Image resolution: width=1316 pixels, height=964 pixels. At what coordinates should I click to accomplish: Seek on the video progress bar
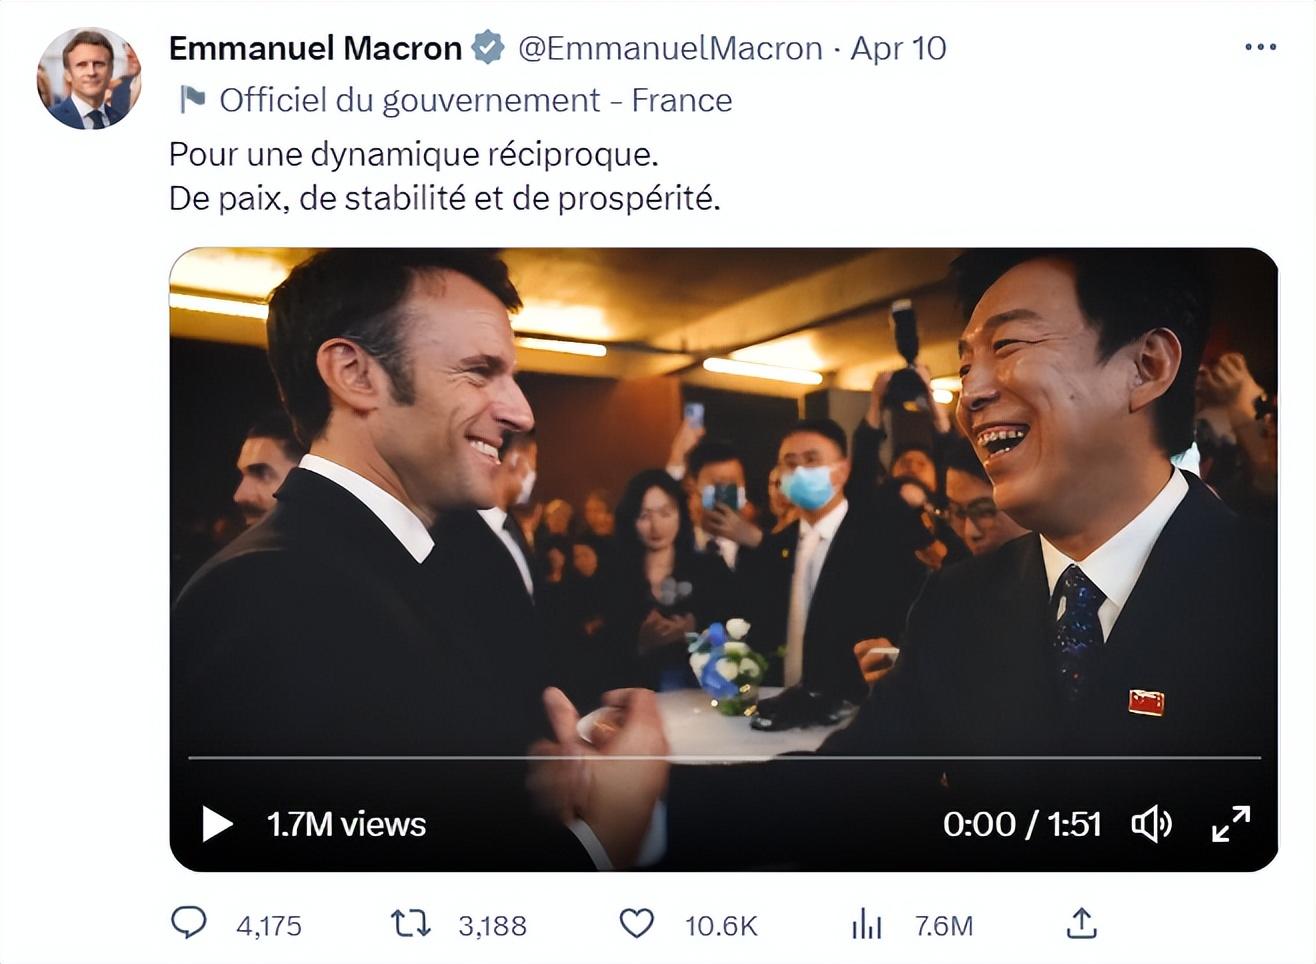(x=724, y=758)
